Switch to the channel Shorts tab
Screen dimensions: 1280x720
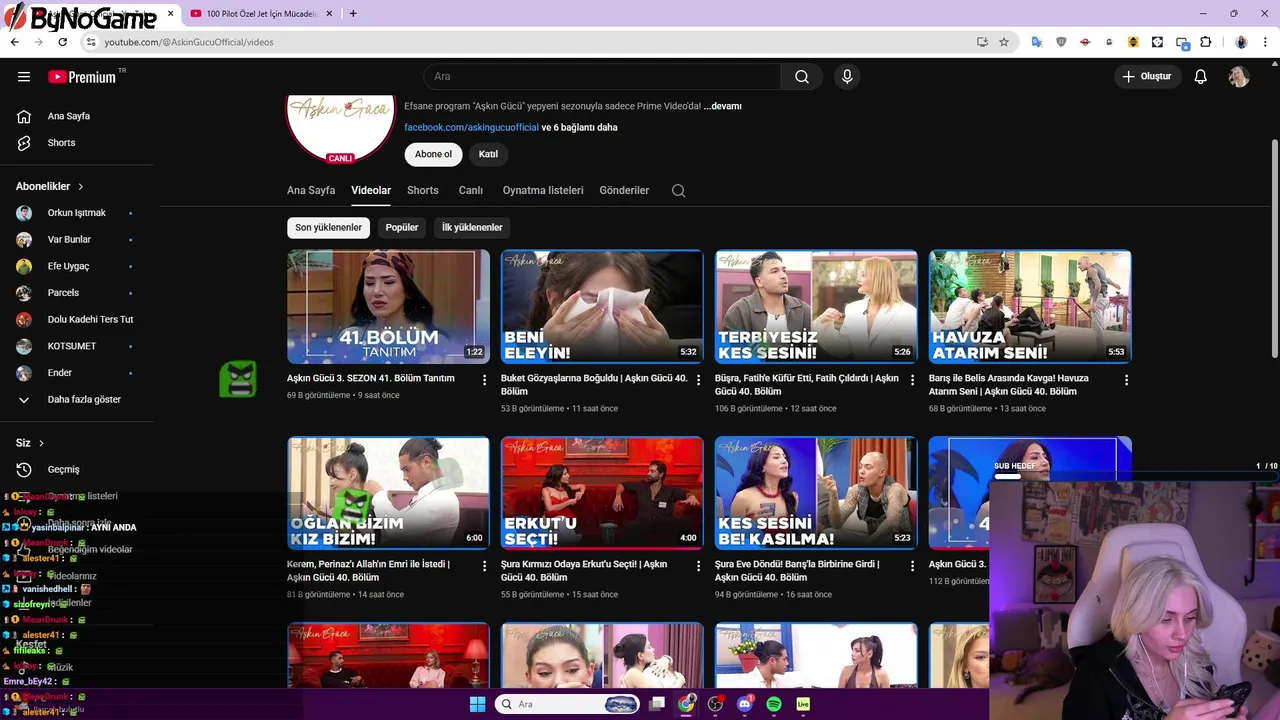pyautogui.click(x=423, y=191)
